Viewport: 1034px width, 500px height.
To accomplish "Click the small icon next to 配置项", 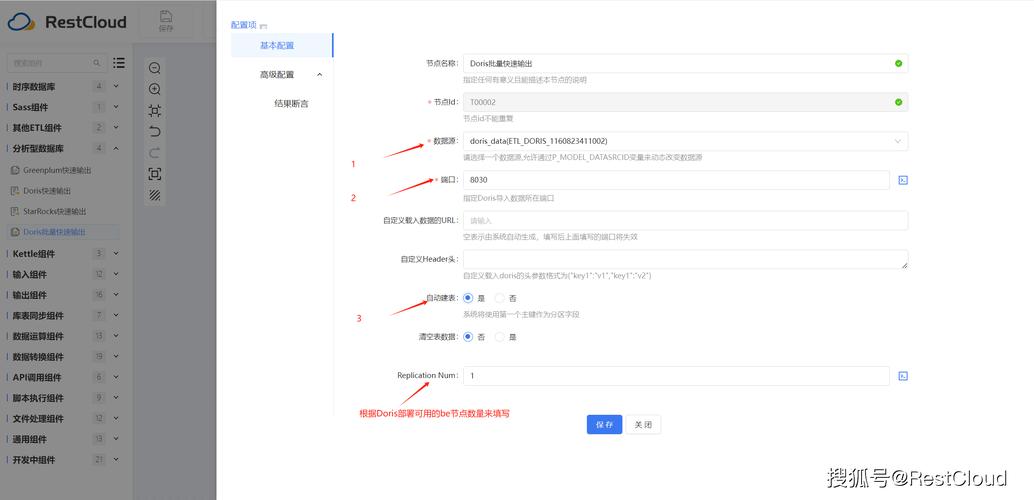I will [x=263, y=26].
